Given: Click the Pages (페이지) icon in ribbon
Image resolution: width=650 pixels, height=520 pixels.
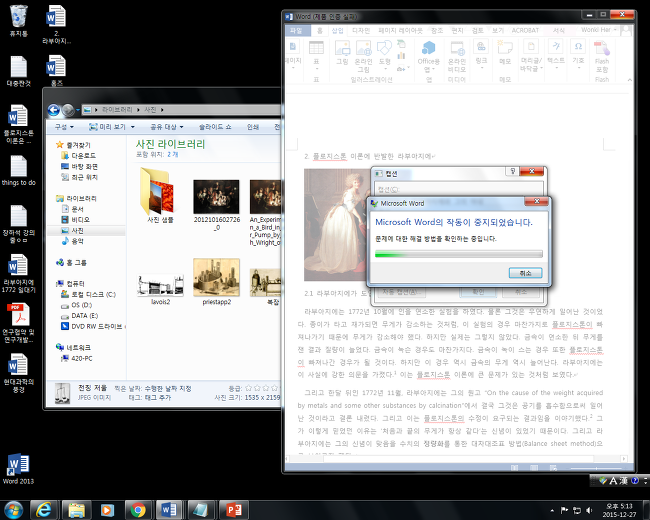Looking at the screenshot, I should tap(293, 47).
